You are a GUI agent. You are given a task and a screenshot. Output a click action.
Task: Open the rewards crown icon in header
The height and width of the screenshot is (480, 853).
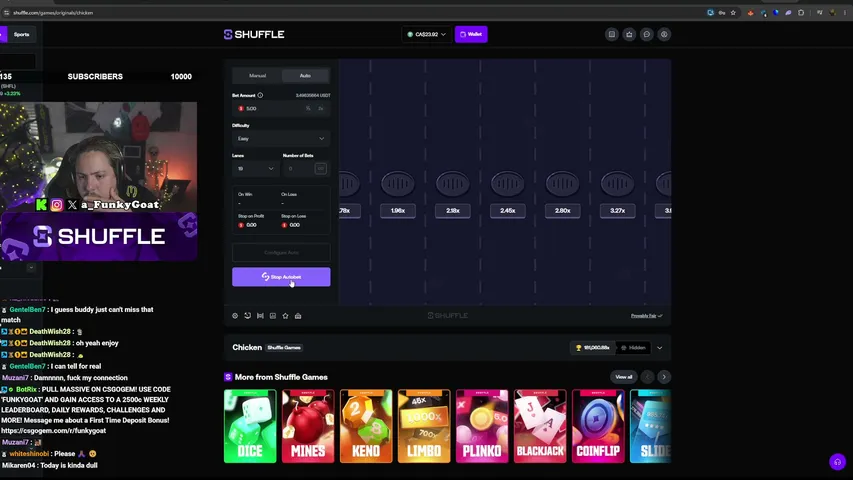tap(629, 34)
